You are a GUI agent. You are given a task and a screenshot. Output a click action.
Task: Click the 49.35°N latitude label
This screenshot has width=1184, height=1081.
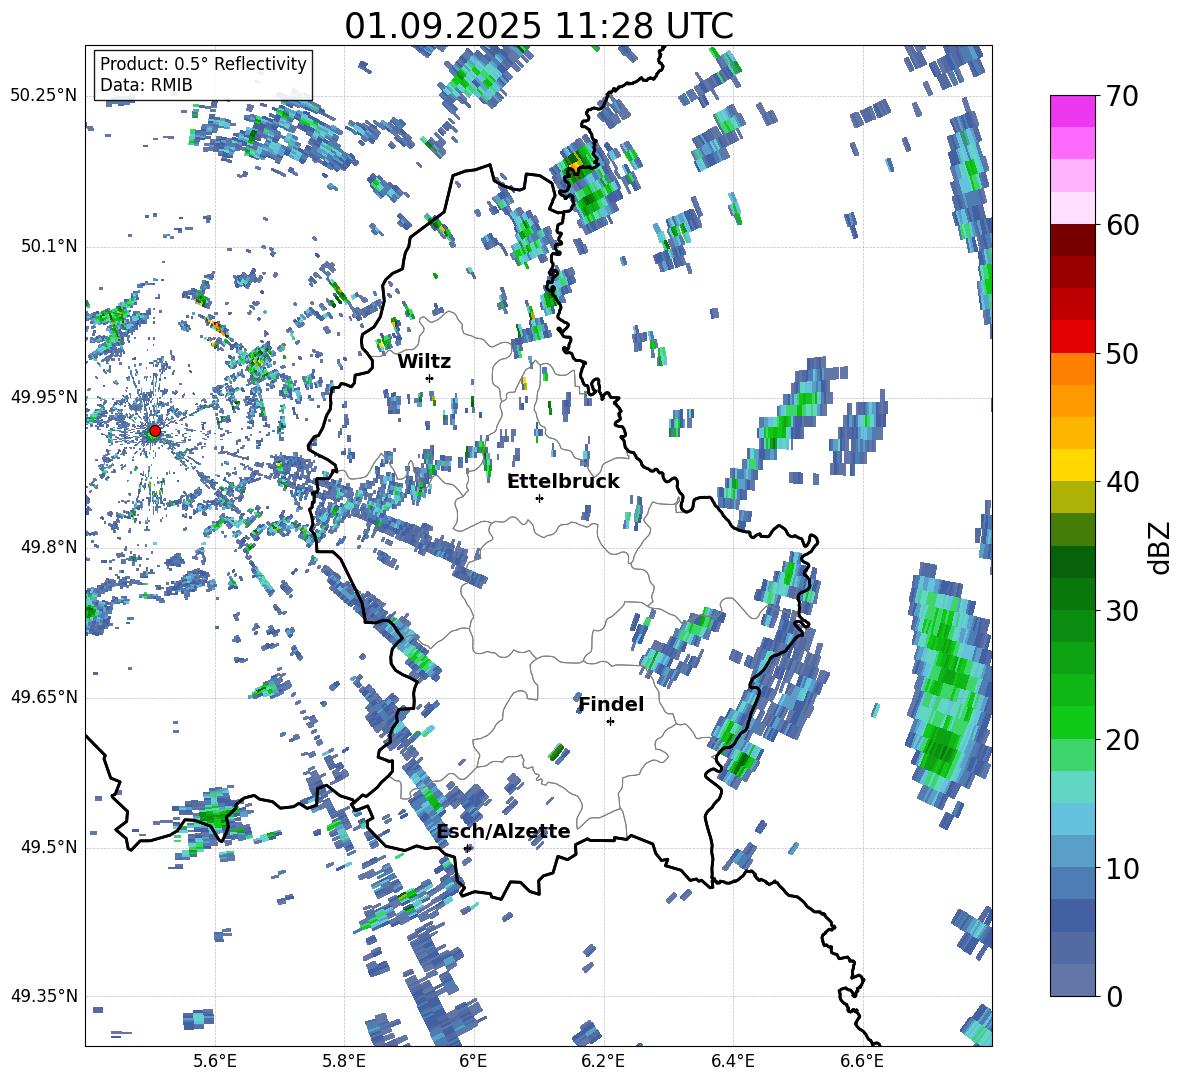(x=44, y=996)
